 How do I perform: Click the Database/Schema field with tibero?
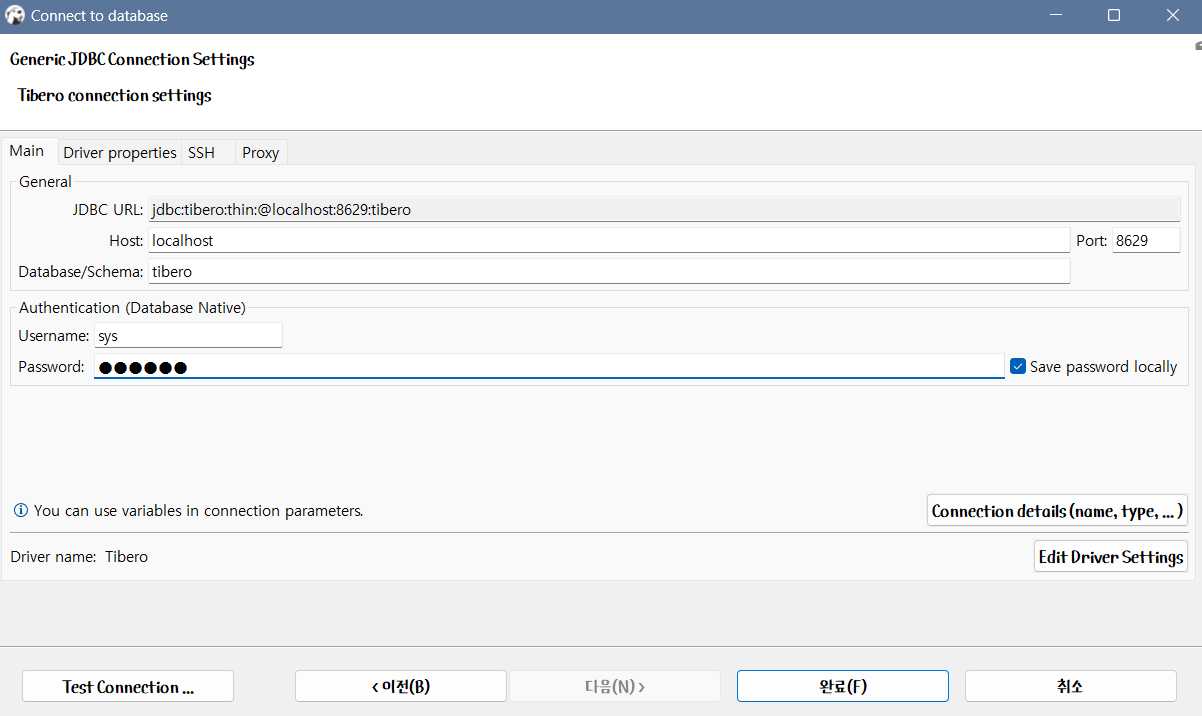(609, 271)
